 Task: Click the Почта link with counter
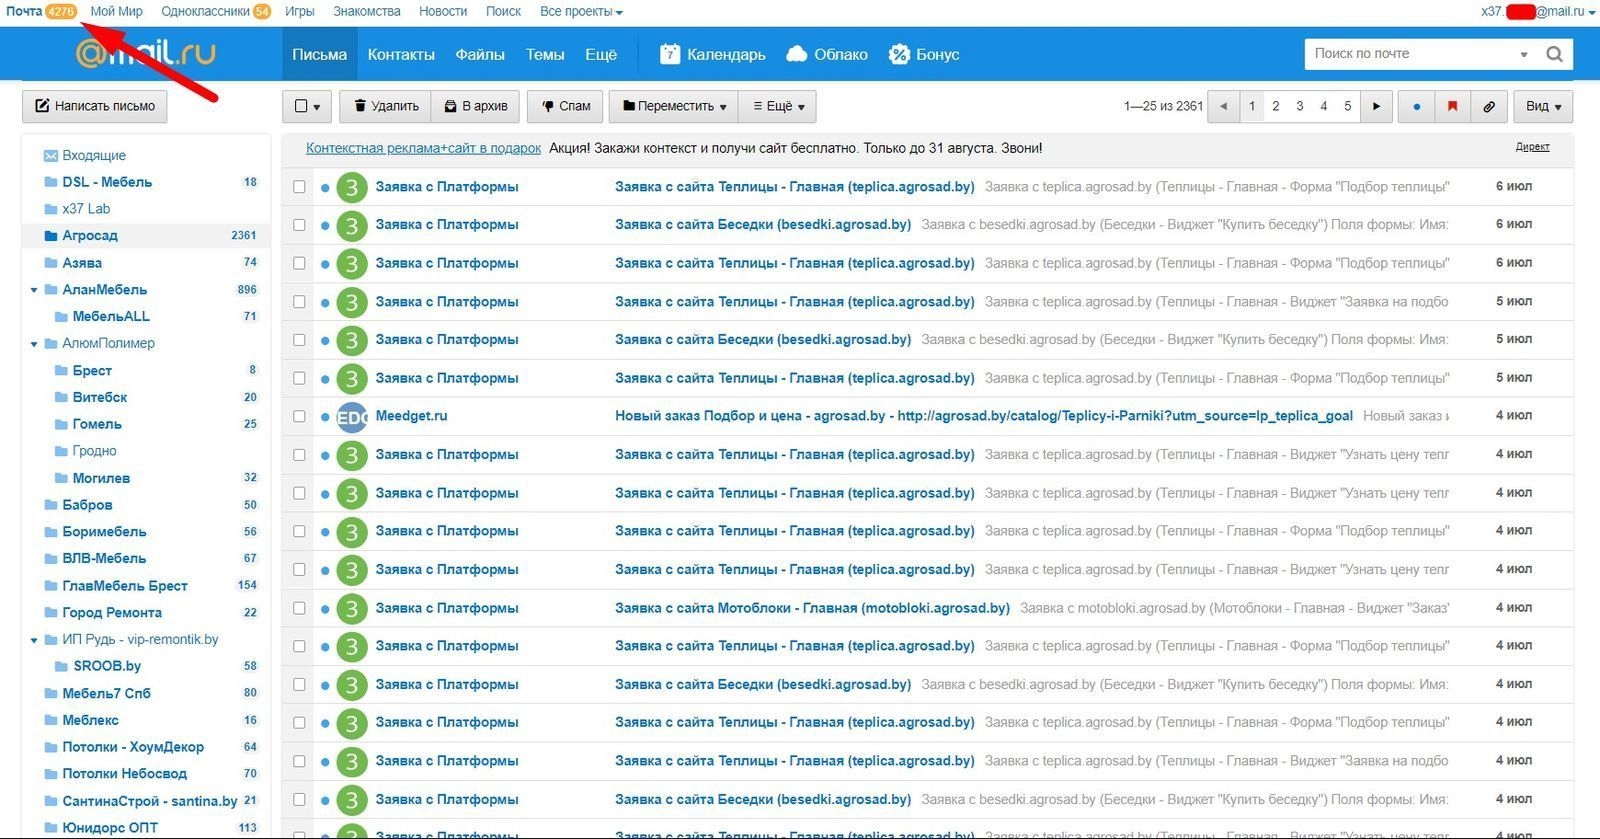[x=41, y=11]
